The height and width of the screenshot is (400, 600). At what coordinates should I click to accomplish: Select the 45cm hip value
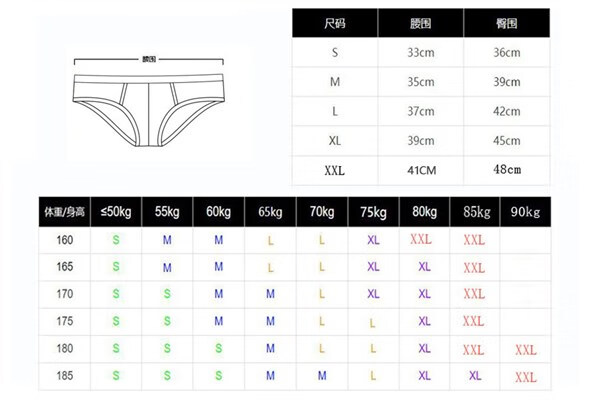pos(507,140)
